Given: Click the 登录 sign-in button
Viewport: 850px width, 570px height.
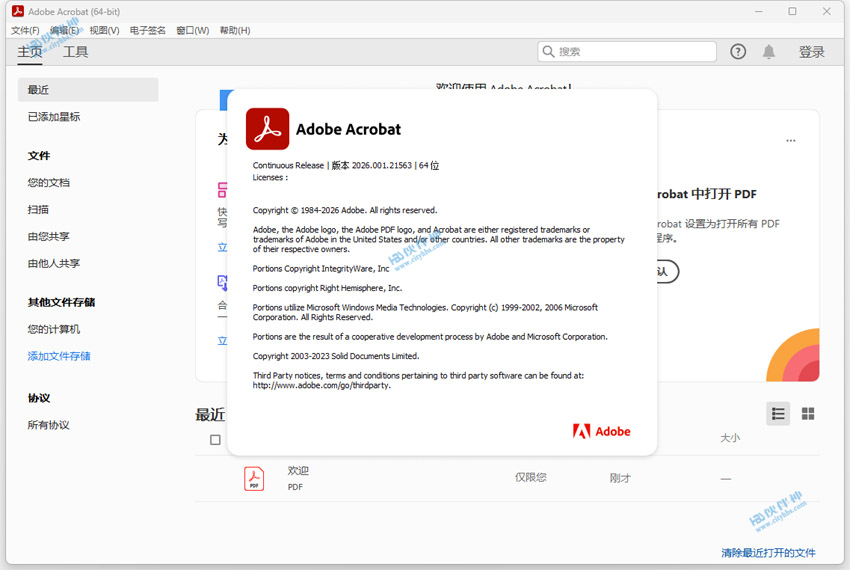Looking at the screenshot, I should pyautogui.click(x=812, y=52).
